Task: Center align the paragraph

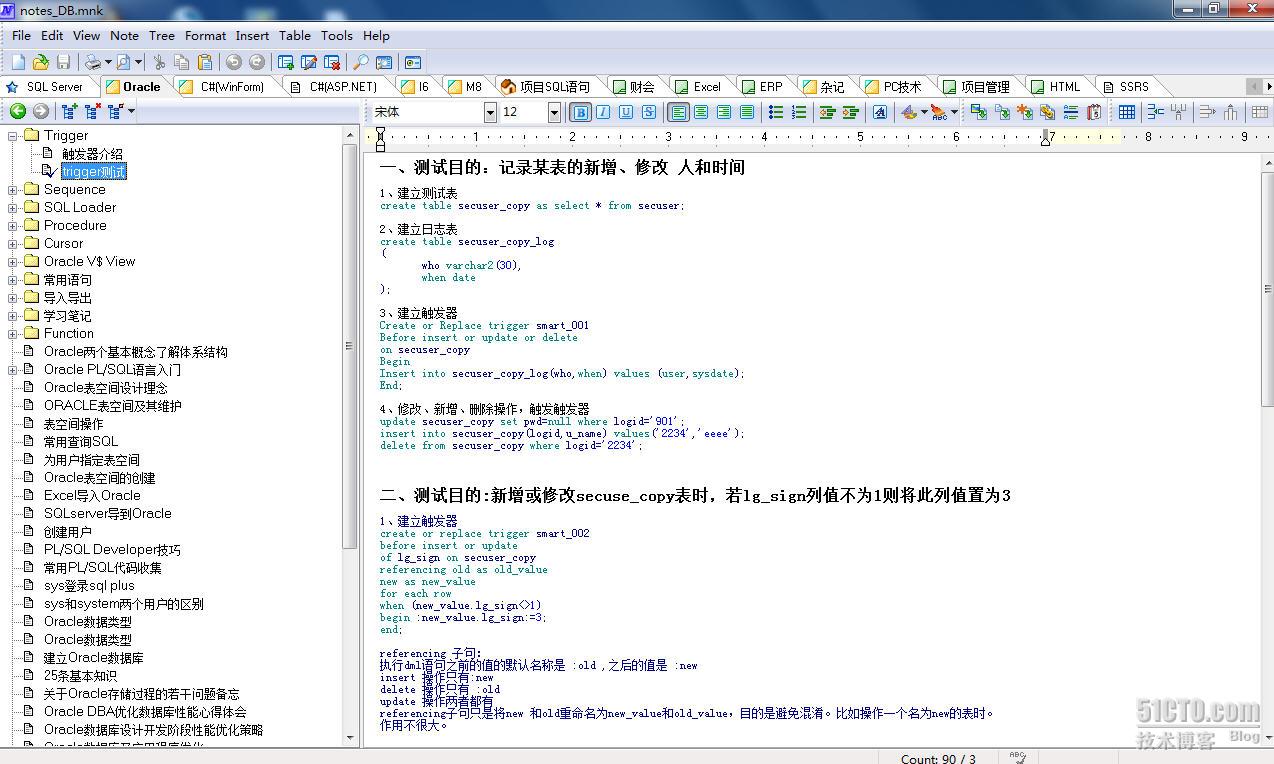Action: [x=701, y=112]
